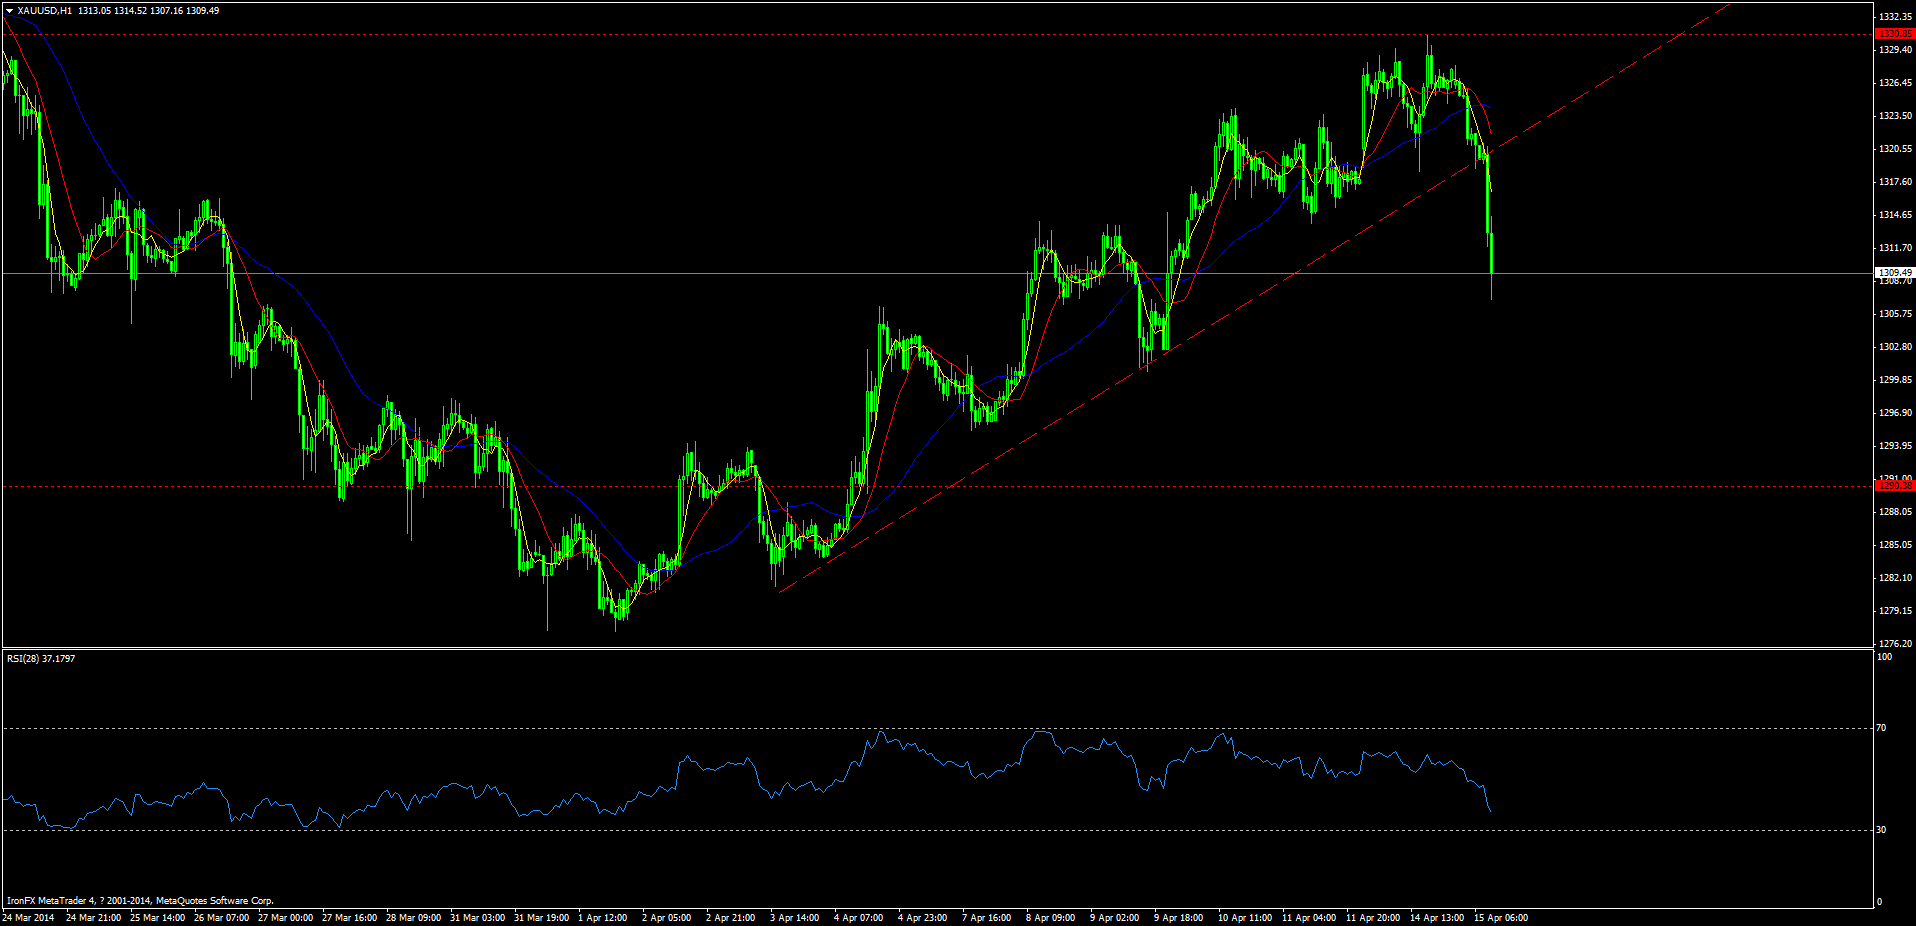This screenshot has height=926, width=1916.
Task: Click price scale value 1326.45
Action: pyautogui.click(x=1895, y=83)
